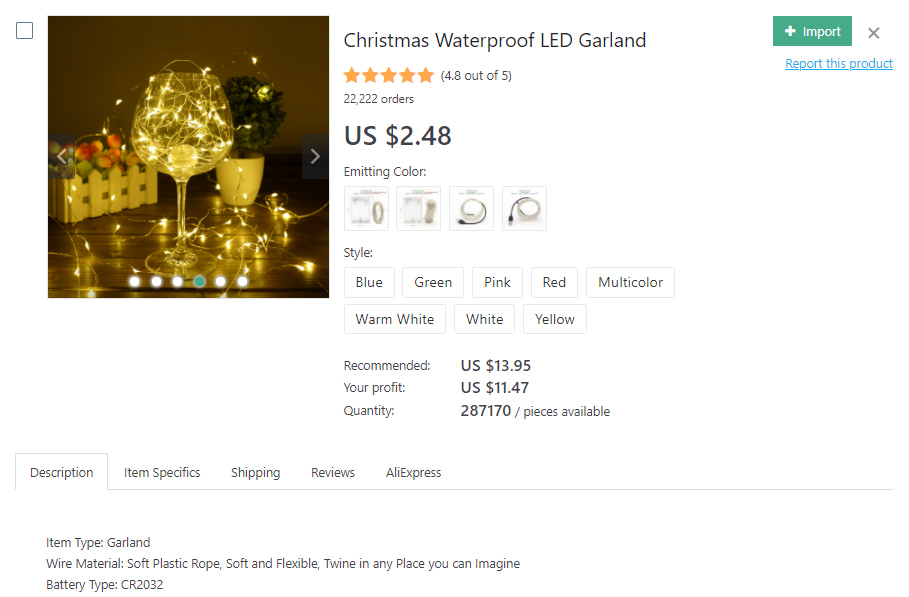
Task: Select the second Emitting Color thumbnail
Action: (418, 208)
